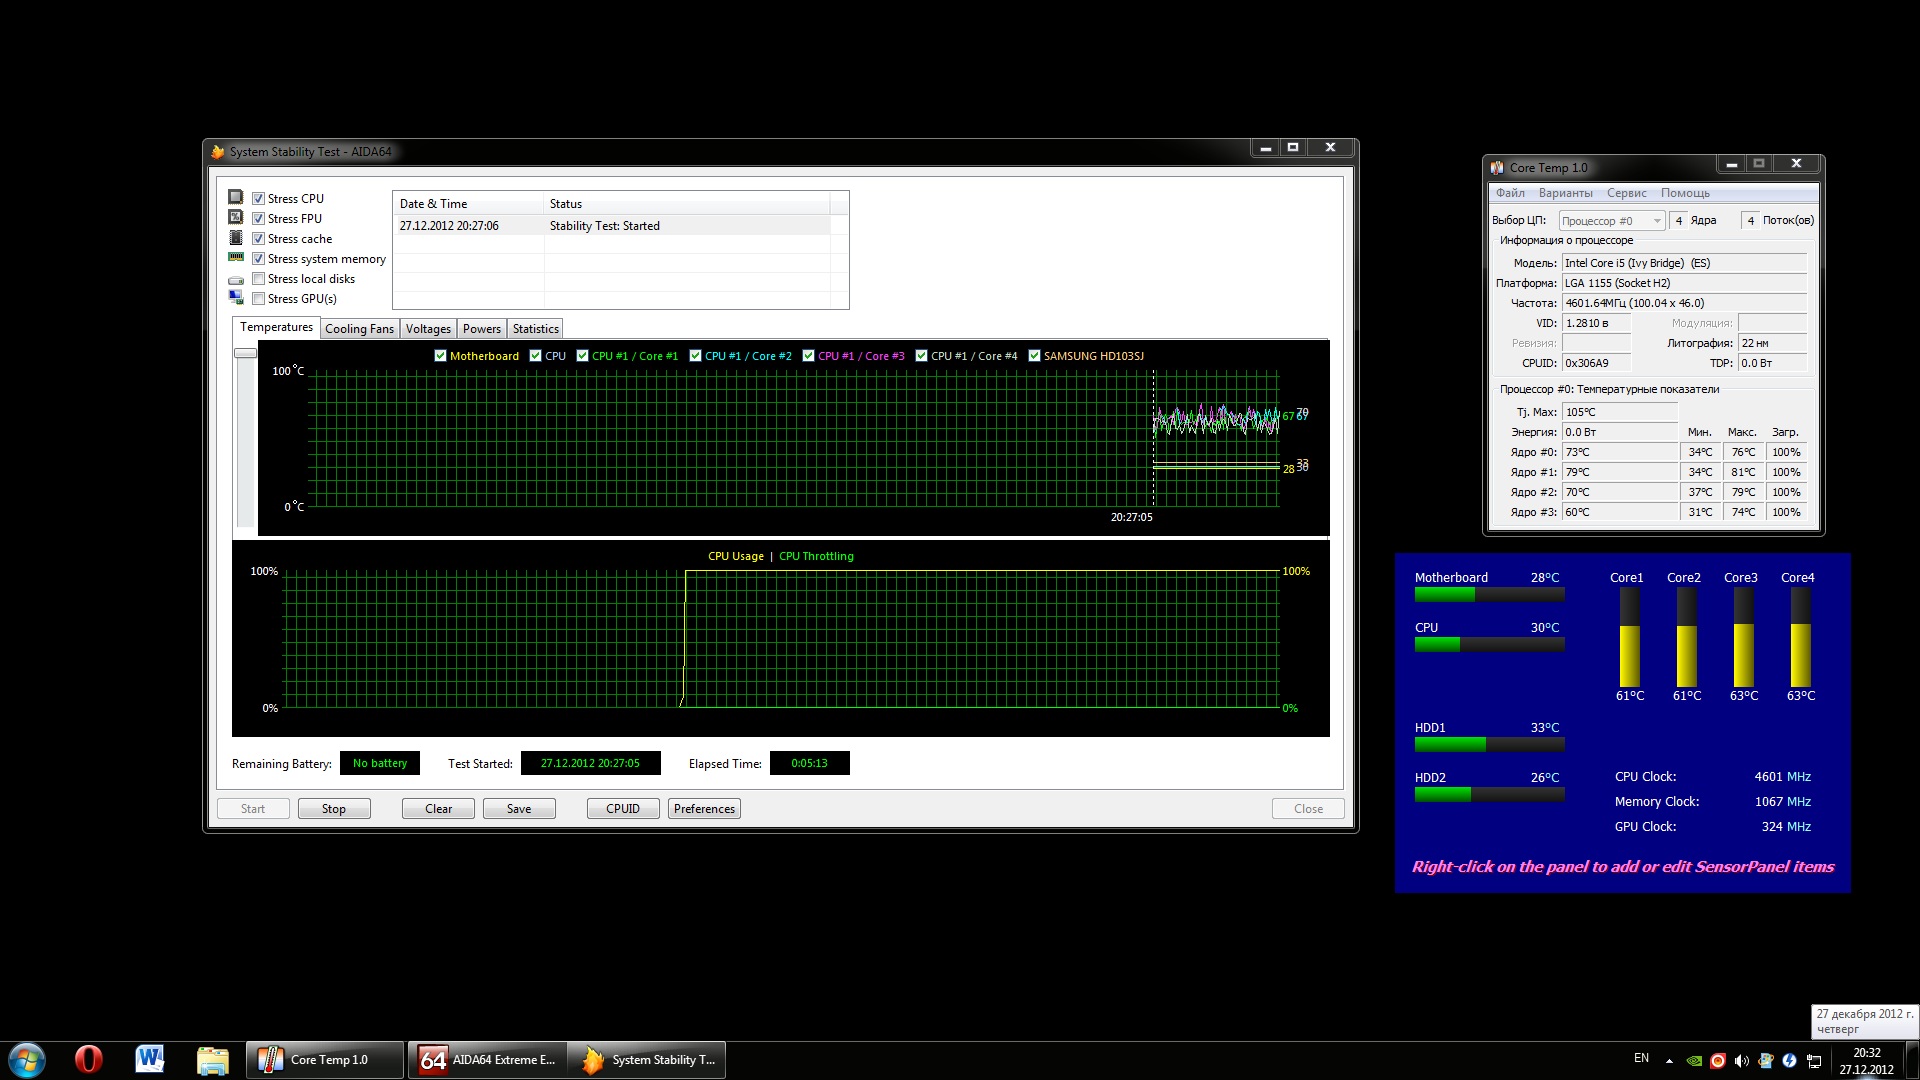Uncheck the Stress FPU checkbox

(259, 219)
